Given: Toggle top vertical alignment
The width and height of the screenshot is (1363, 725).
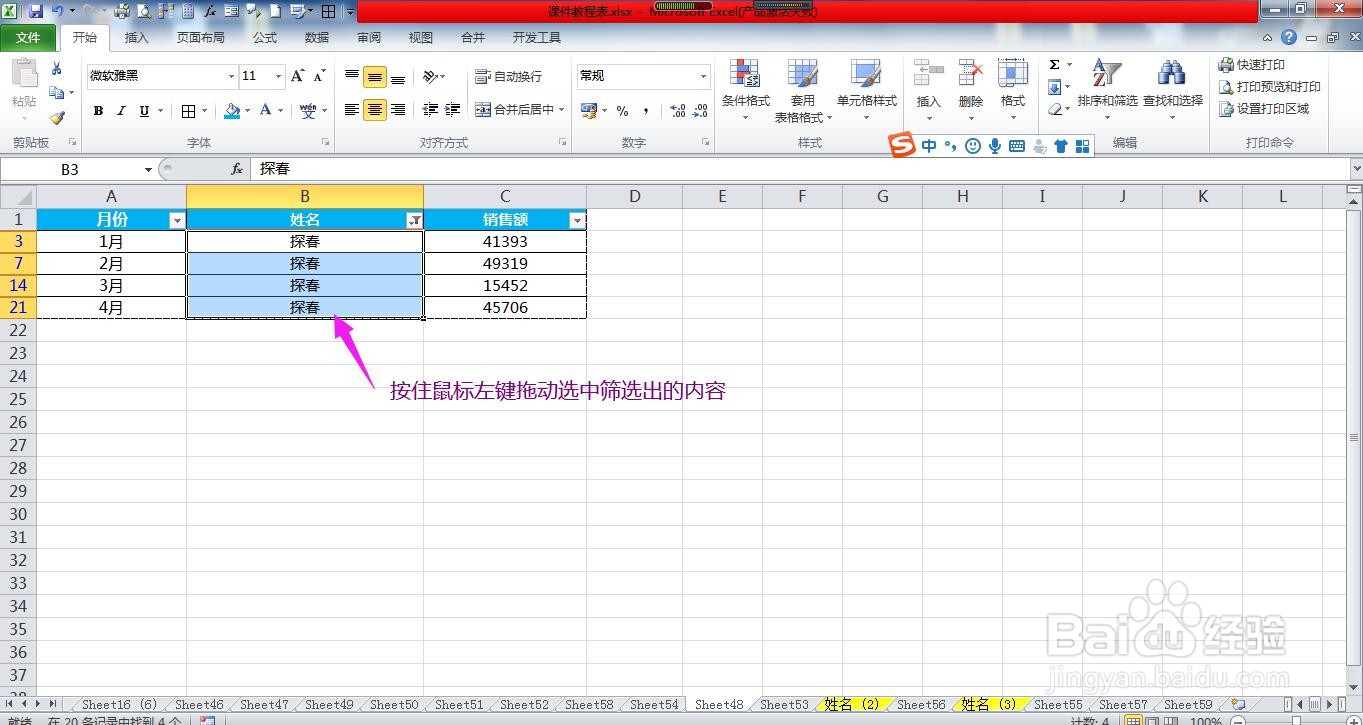Looking at the screenshot, I should point(352,76).
